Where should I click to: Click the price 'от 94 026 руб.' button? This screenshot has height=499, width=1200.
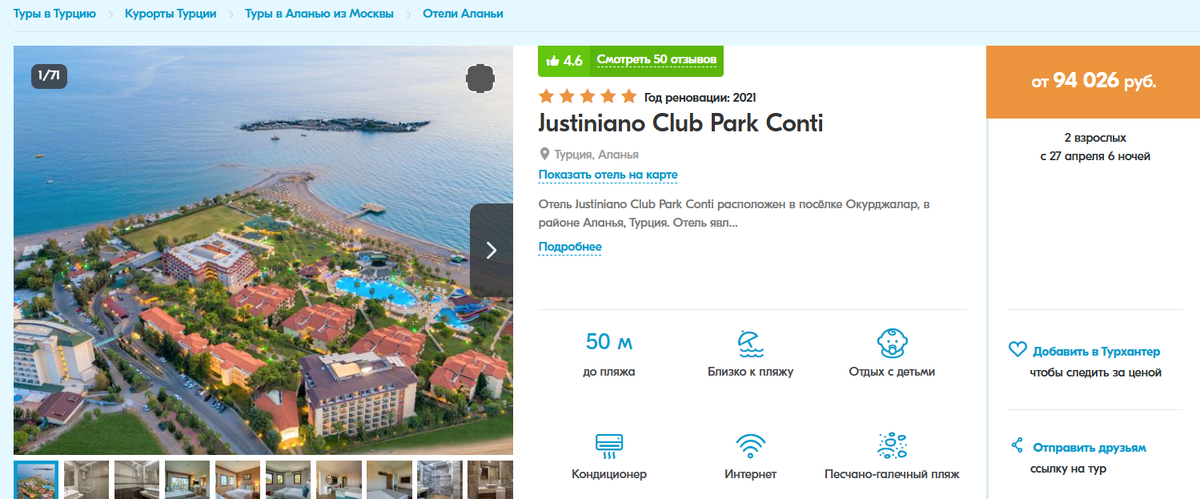click(1093, 82)
